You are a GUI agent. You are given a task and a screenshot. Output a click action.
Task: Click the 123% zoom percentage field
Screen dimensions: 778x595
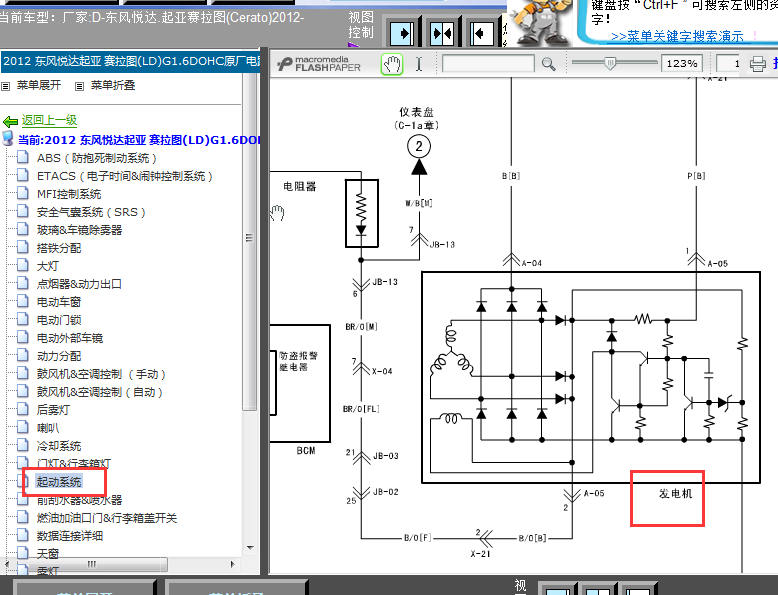coord(681,64)
